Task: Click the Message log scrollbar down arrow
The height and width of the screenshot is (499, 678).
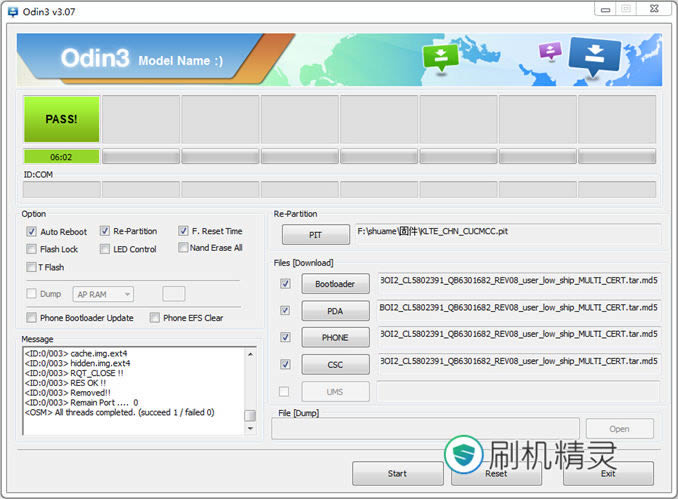Action: pos(250,429)
